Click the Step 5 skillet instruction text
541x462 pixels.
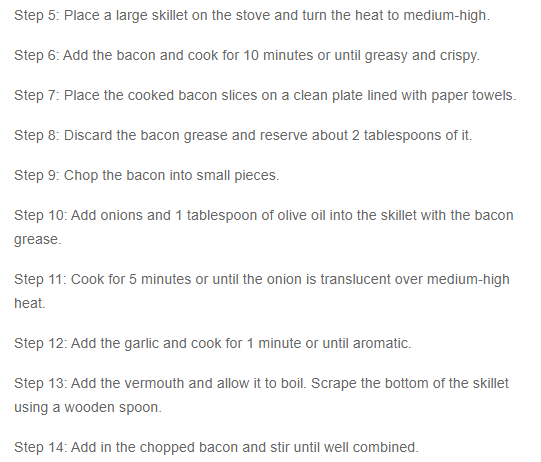(252, 16)
